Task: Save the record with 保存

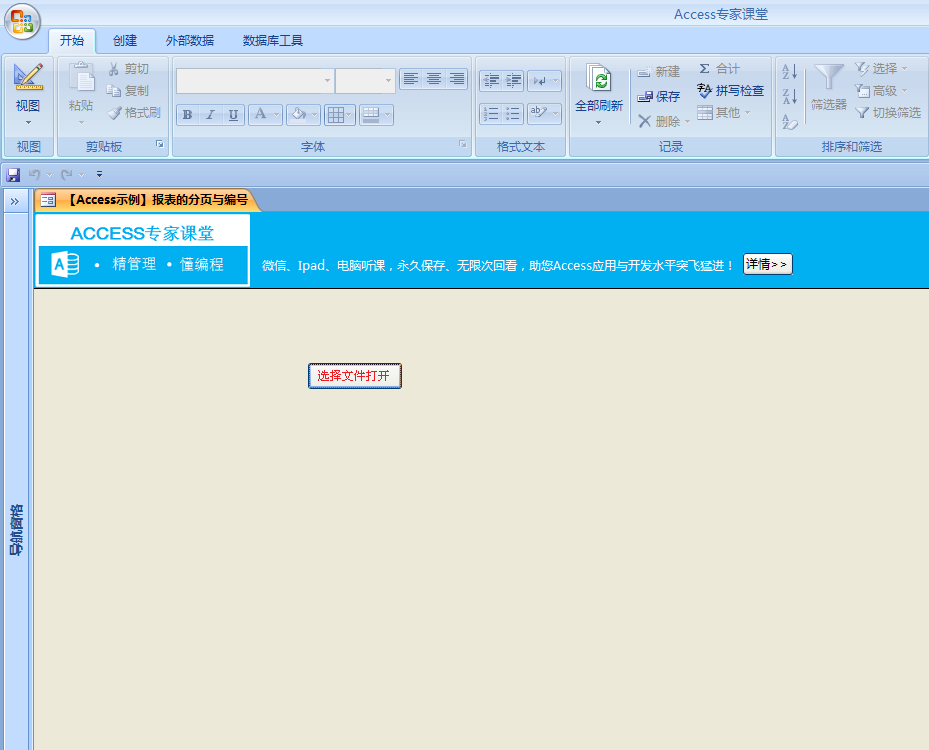Action: coord(659,97)
